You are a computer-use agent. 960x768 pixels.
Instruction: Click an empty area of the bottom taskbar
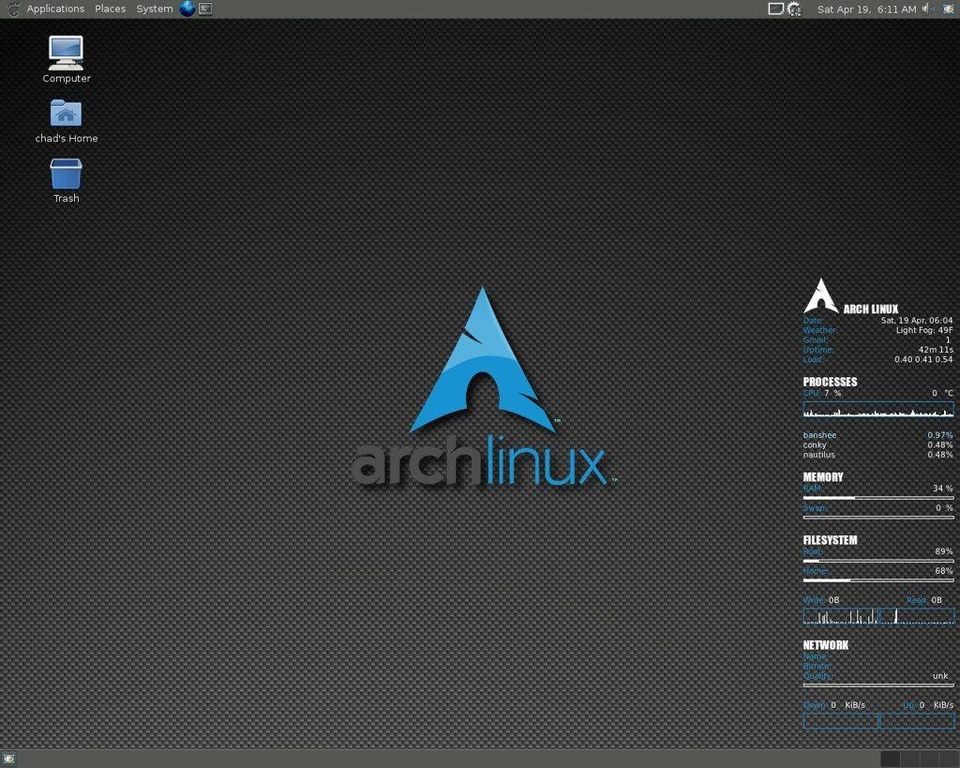[450, 760]
